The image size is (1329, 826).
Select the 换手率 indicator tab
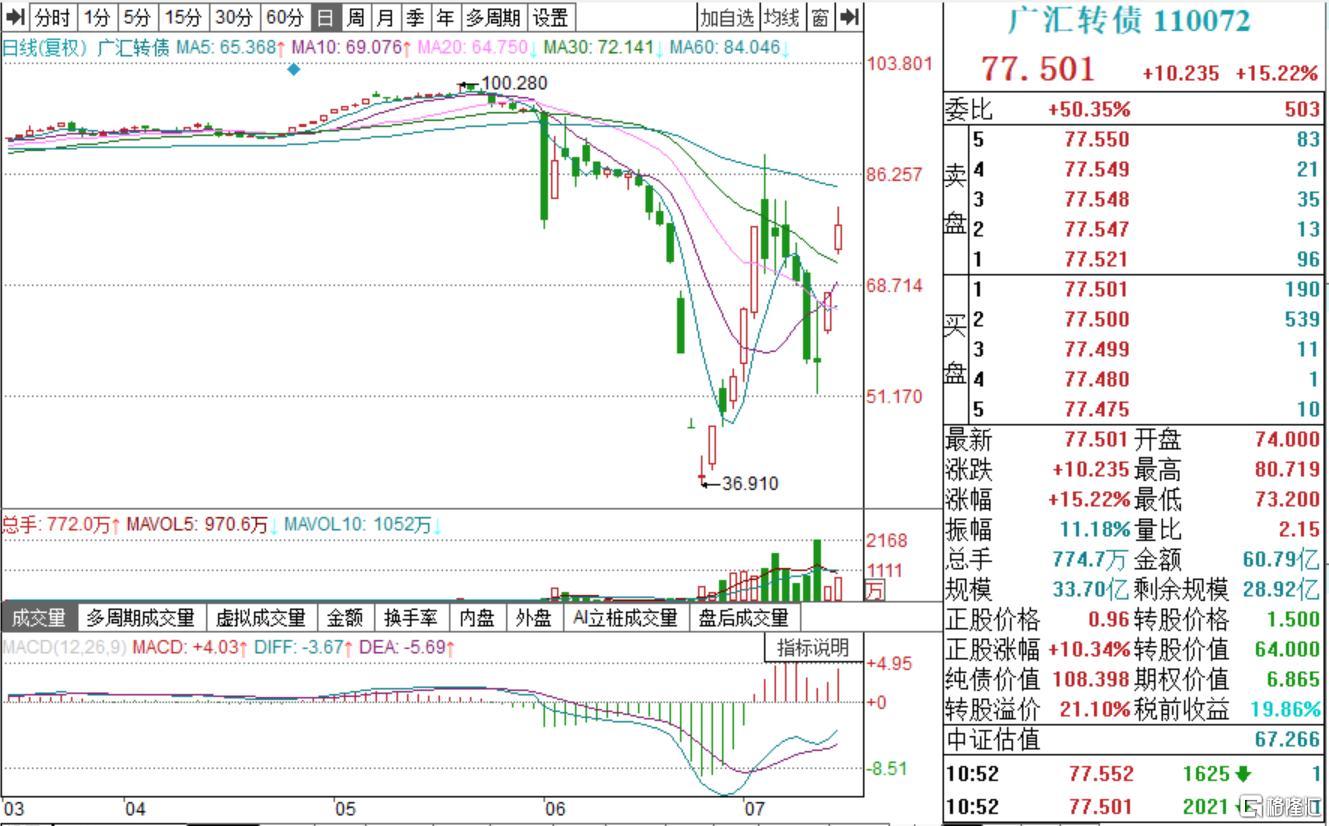(x=411, y=618)
